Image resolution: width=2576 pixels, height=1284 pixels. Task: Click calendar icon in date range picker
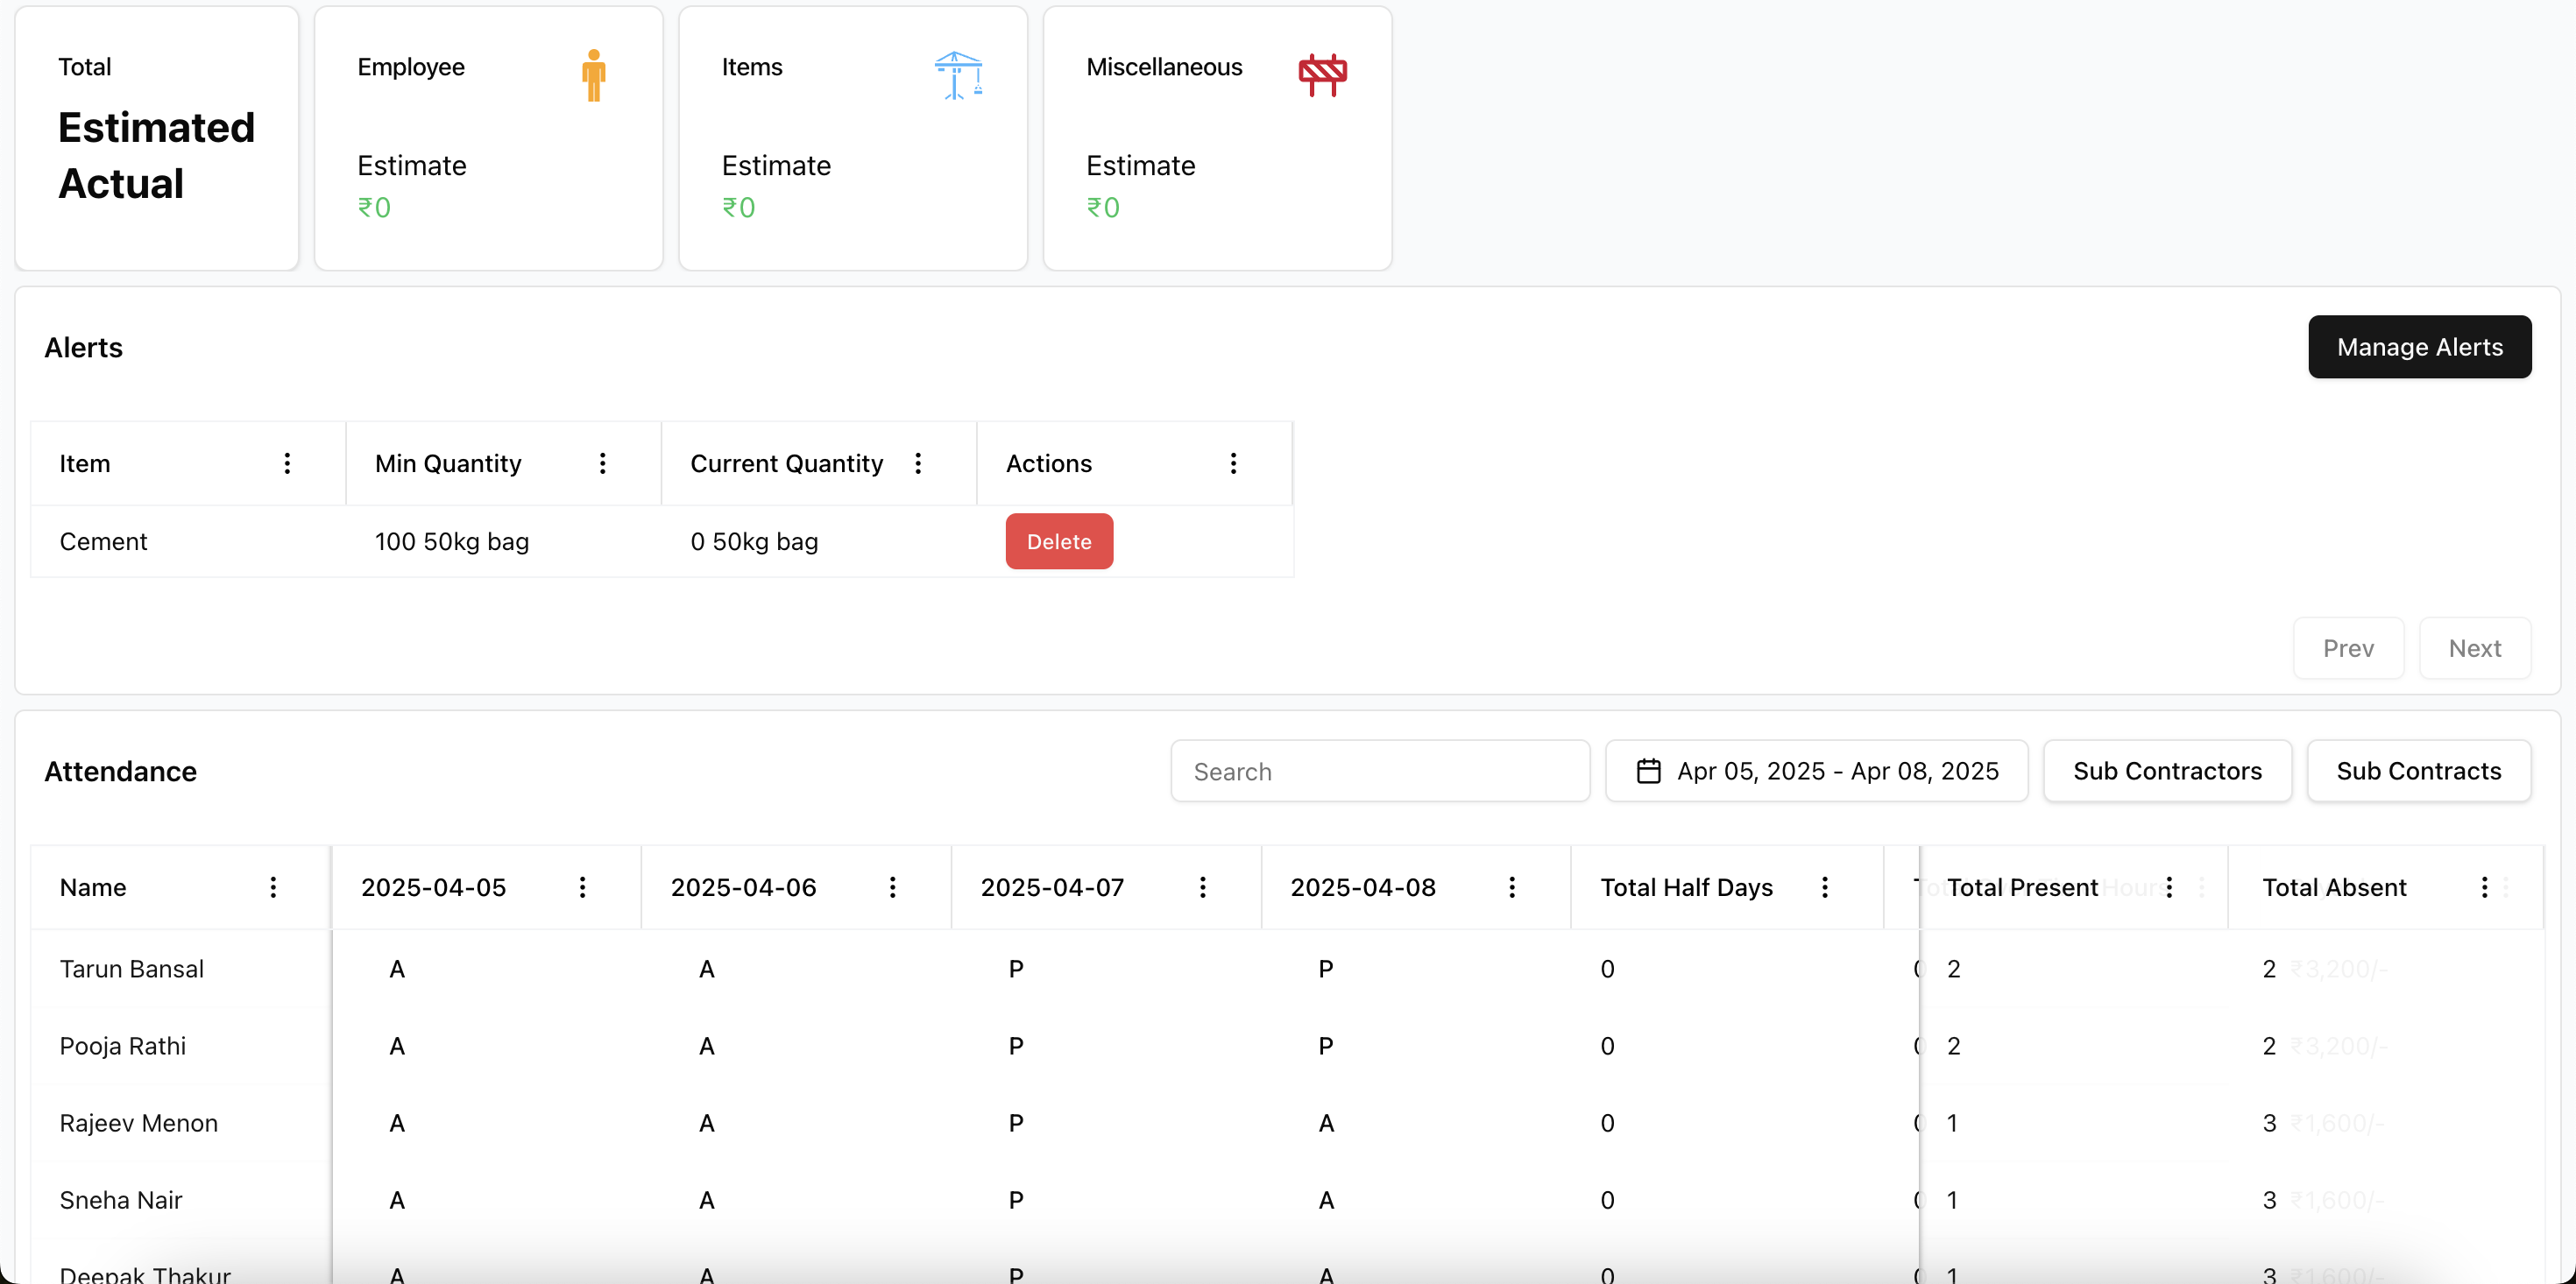tap(1648, 771)
